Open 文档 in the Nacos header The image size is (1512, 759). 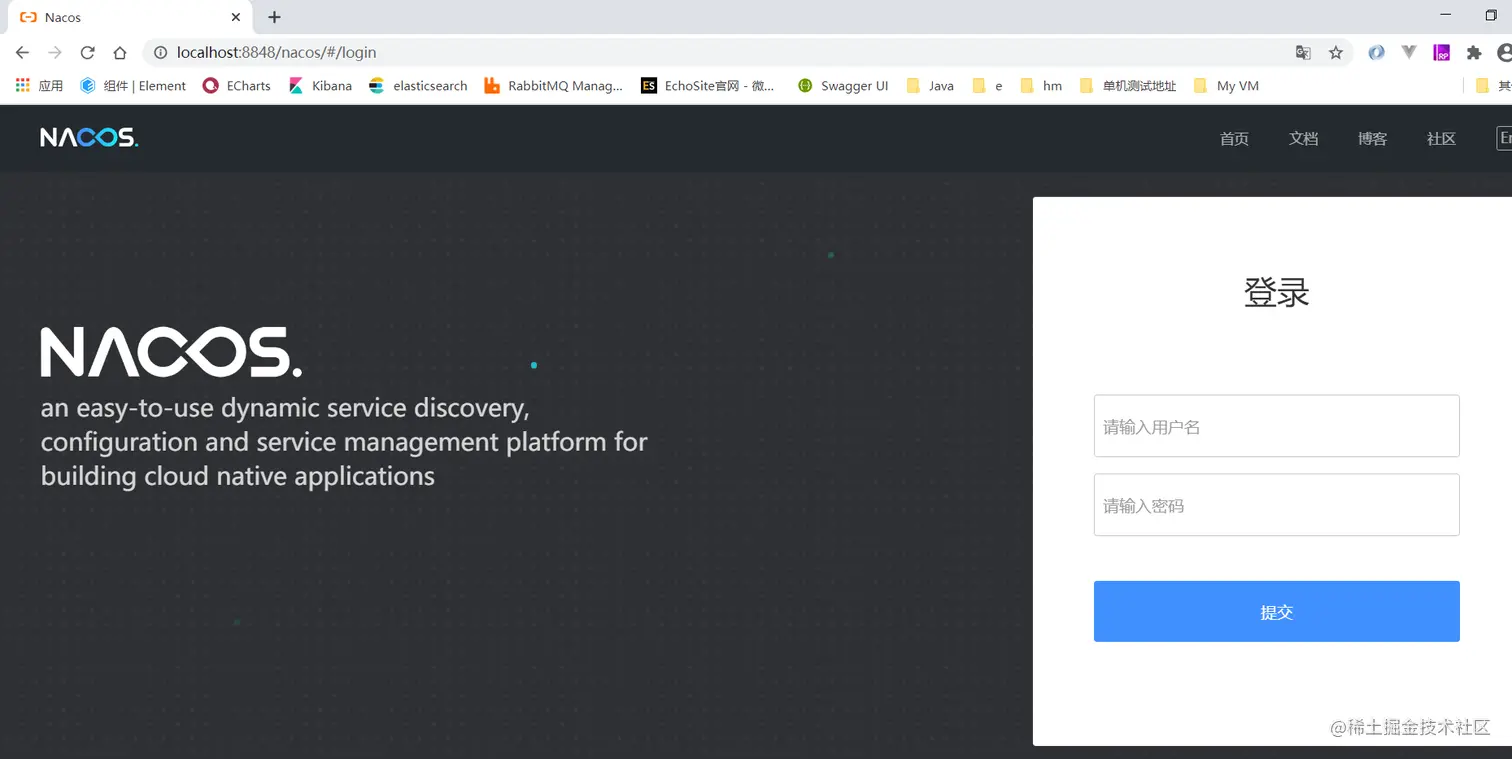tap(1303, 139)
